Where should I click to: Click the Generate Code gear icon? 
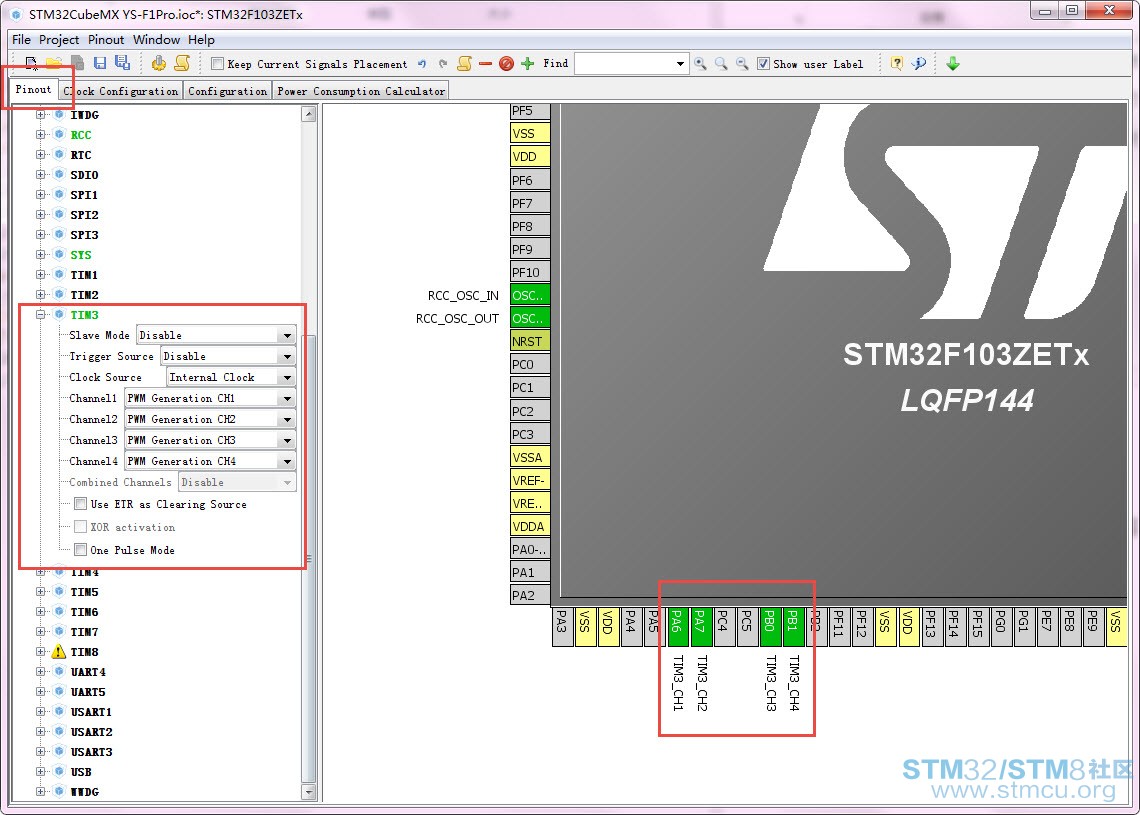158,63
